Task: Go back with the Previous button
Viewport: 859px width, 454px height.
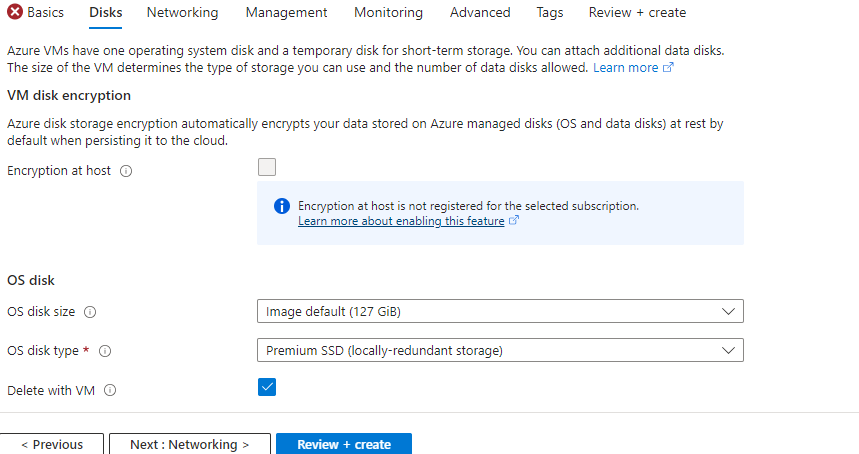Action: coord(51,444)
